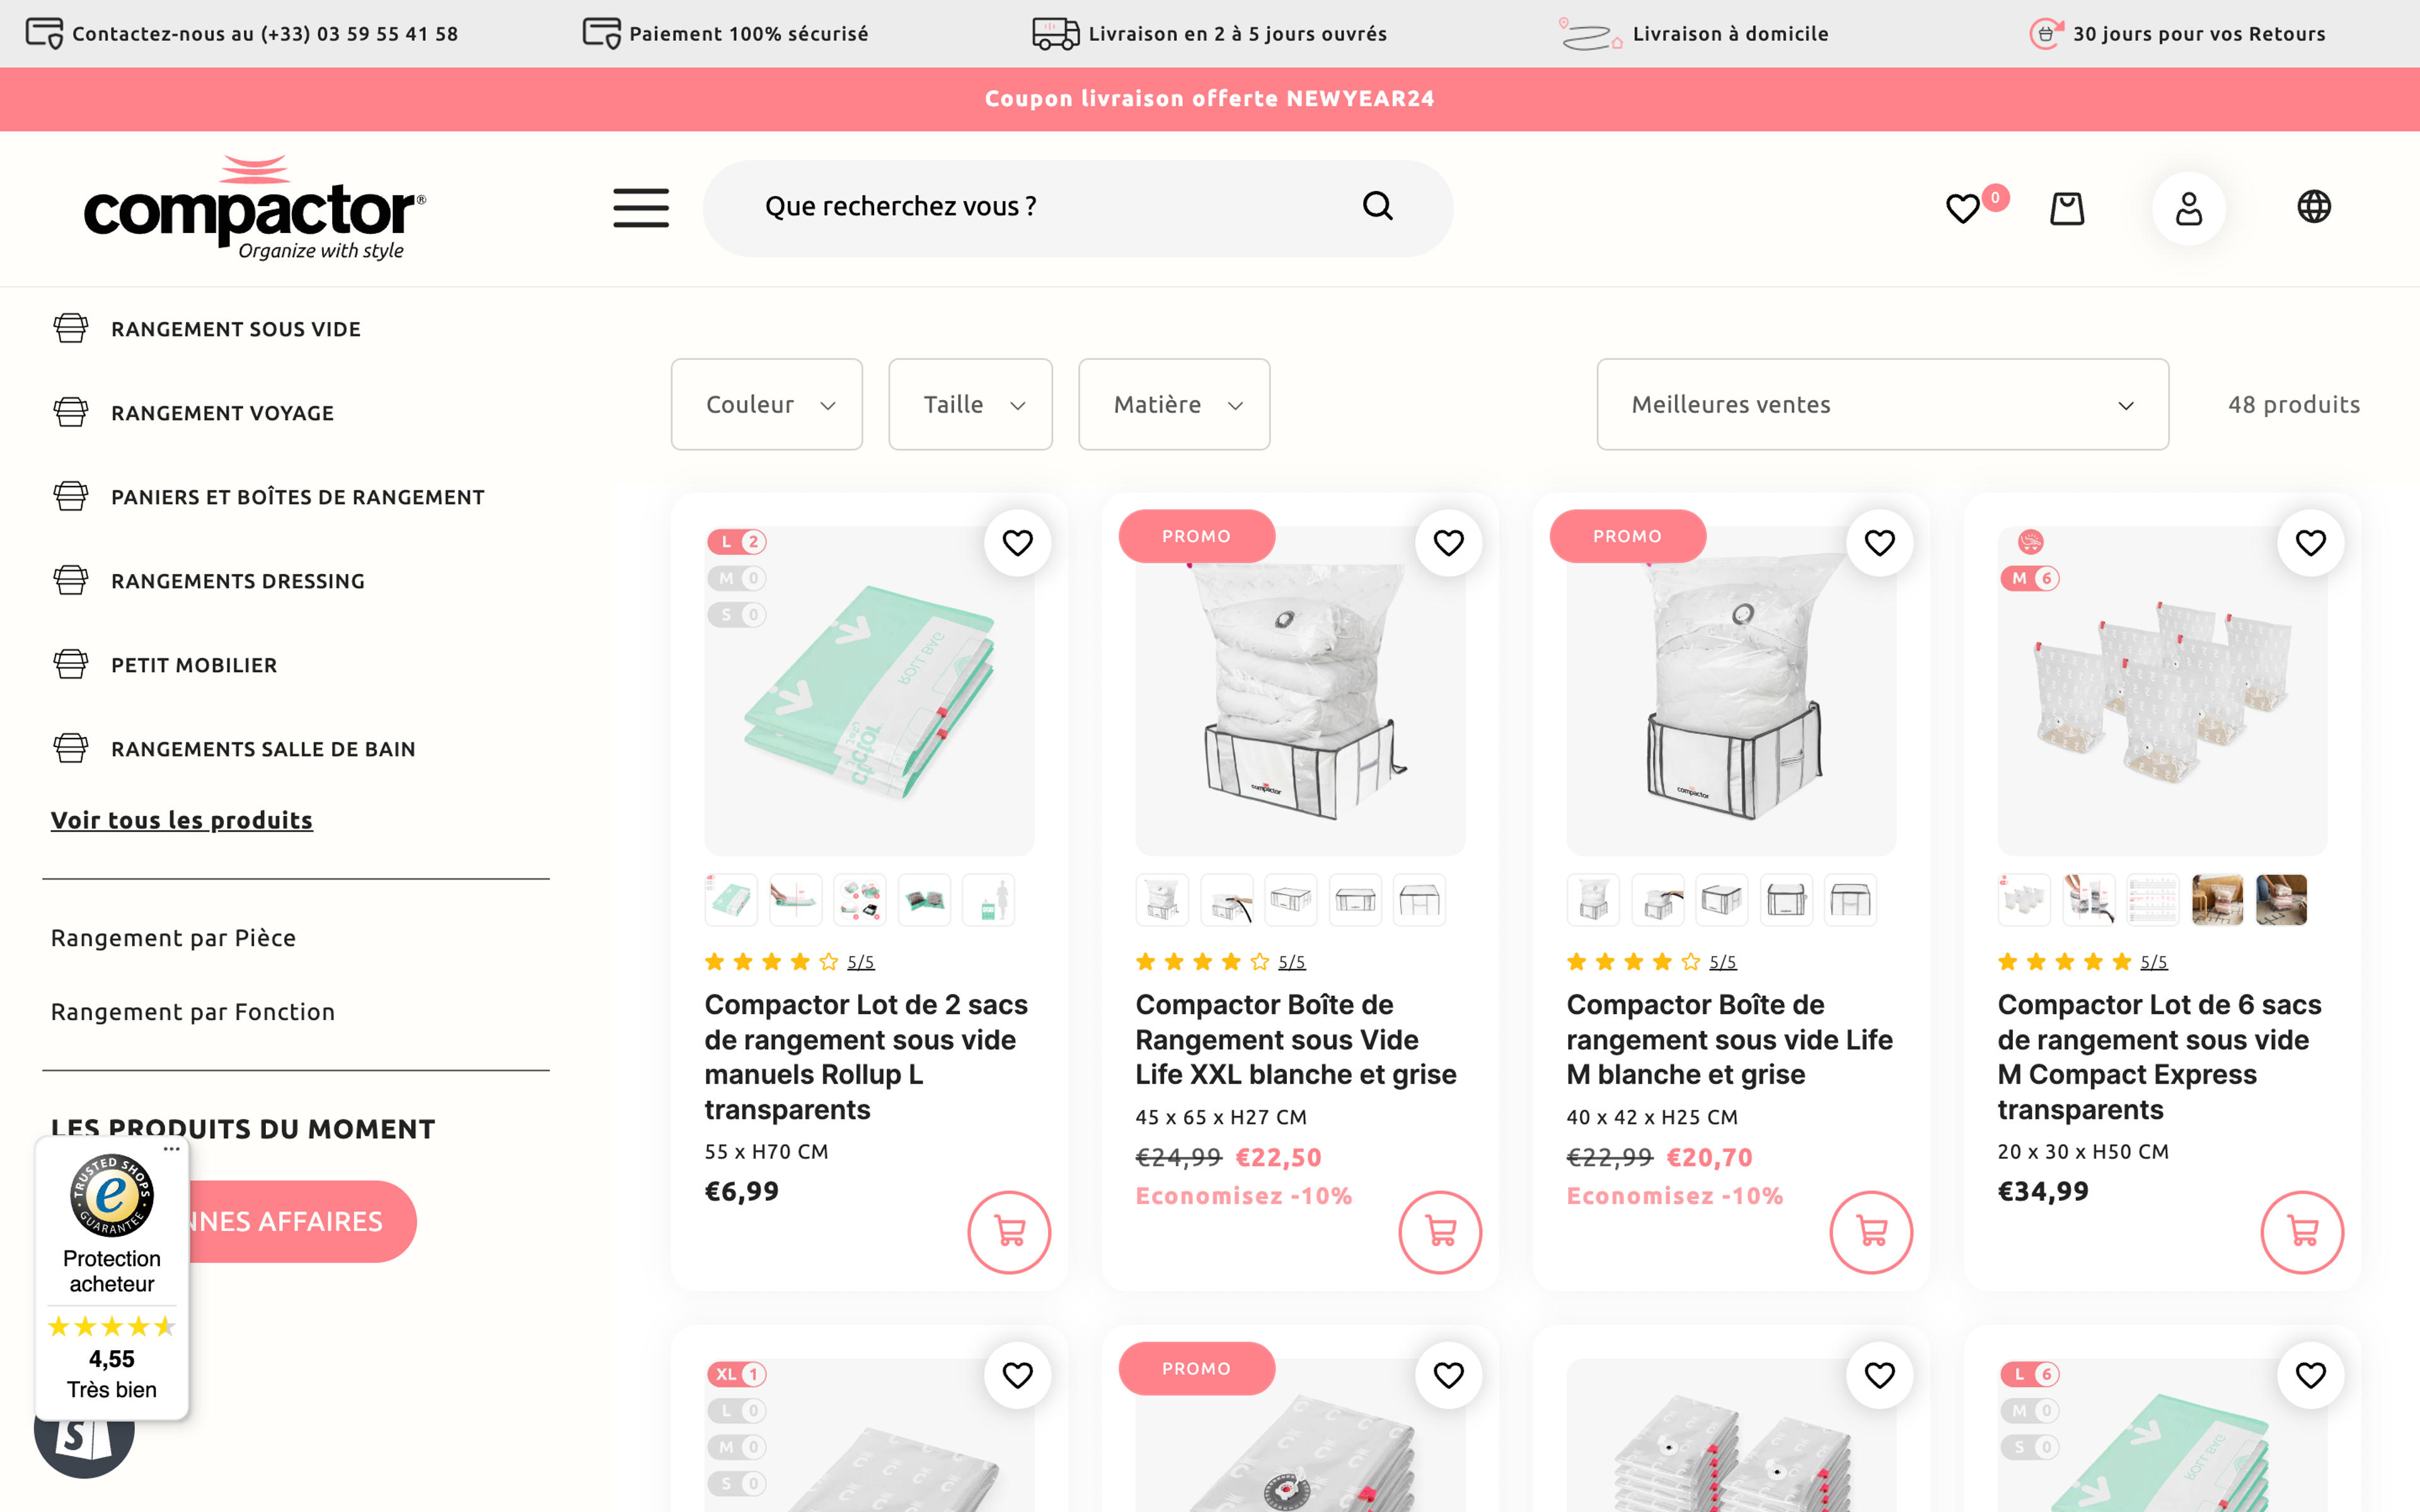This screenshot has width=2420, height=1512.
Task: Open the shopping bag cart icon
Action: pyautogui.click(x=2067, y=208)
